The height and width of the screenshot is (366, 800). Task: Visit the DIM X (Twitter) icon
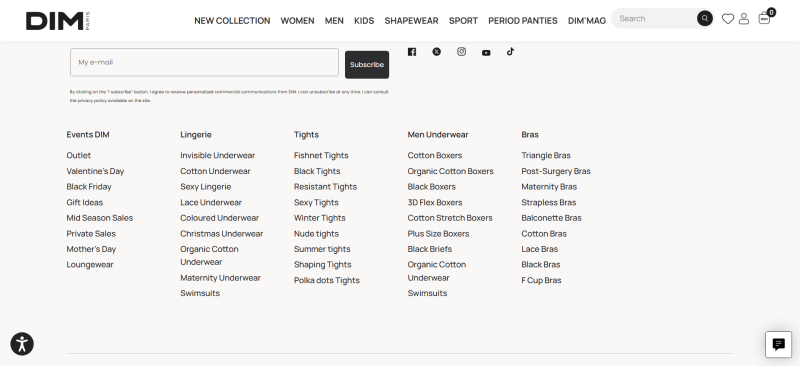click(x=437, y=52)
